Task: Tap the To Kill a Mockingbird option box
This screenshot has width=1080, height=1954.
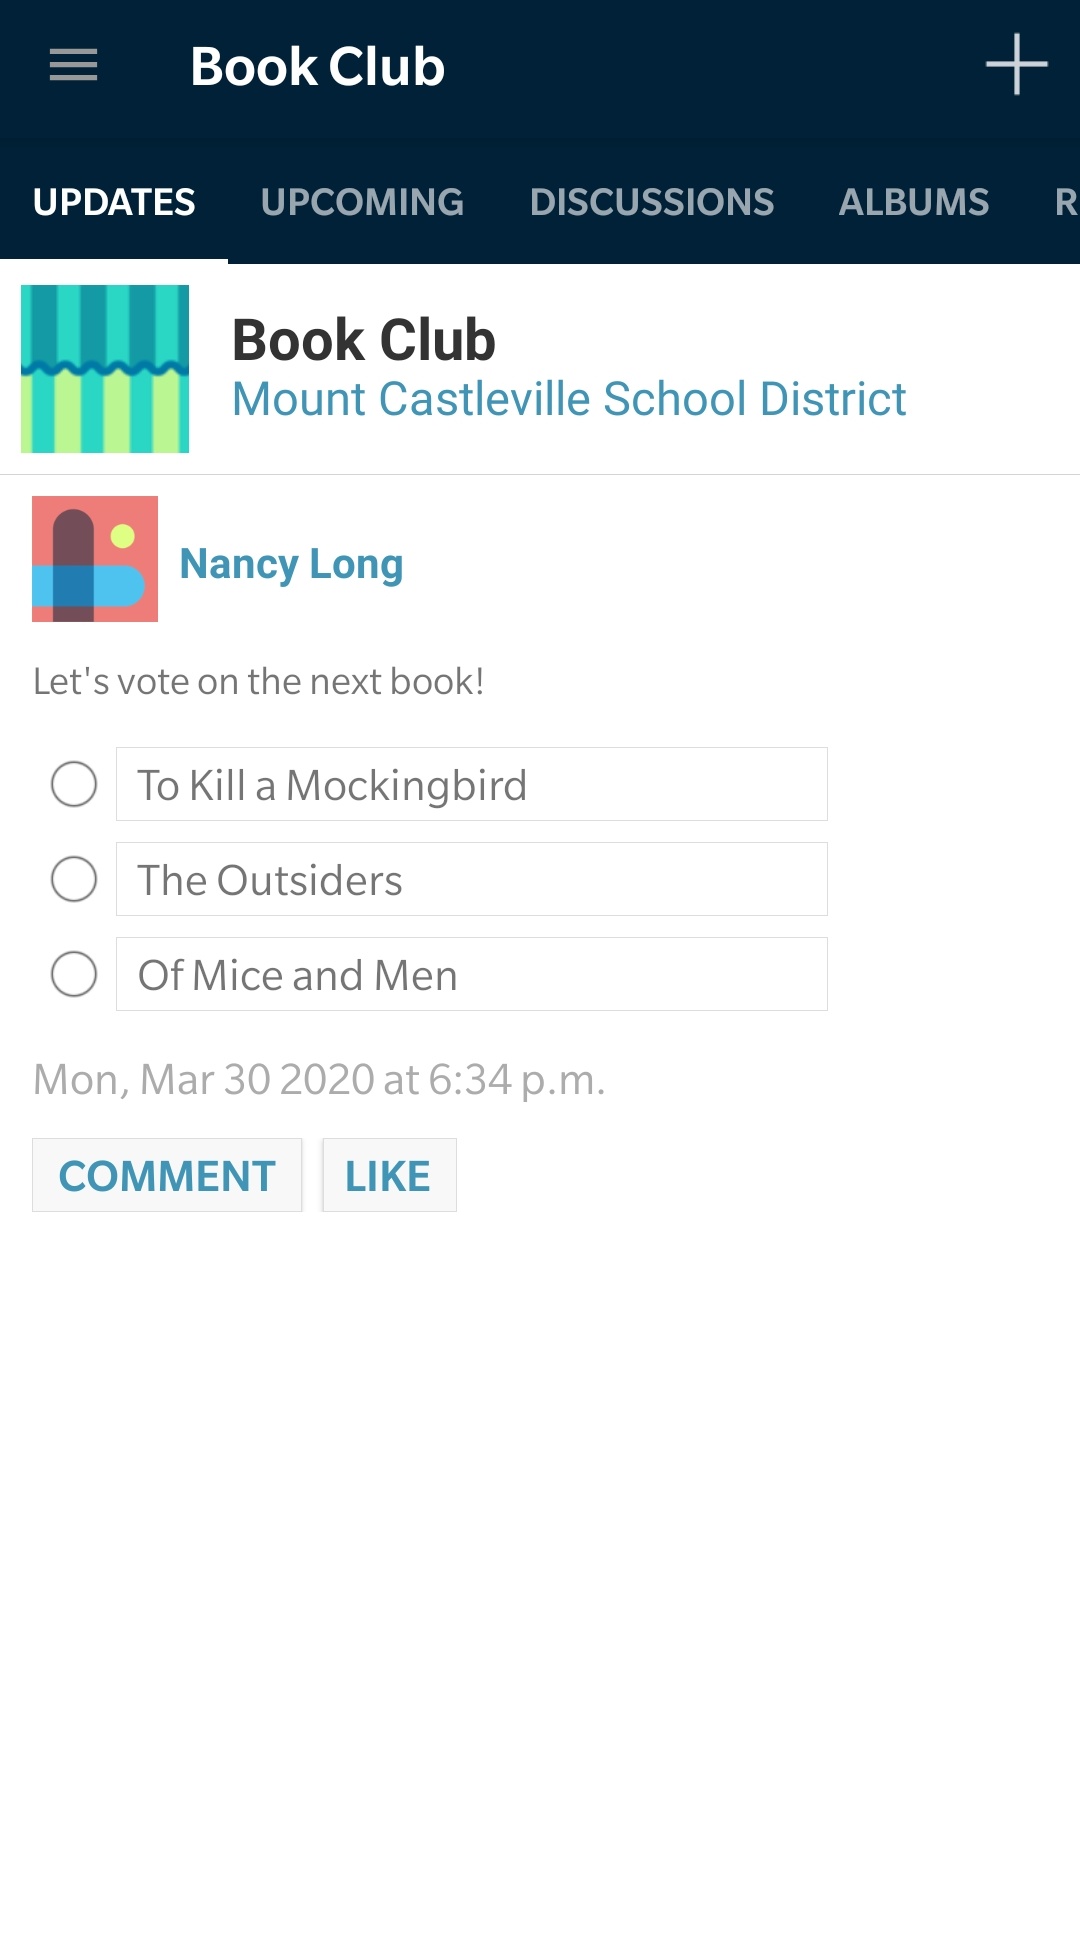Action: click(471, 784)
